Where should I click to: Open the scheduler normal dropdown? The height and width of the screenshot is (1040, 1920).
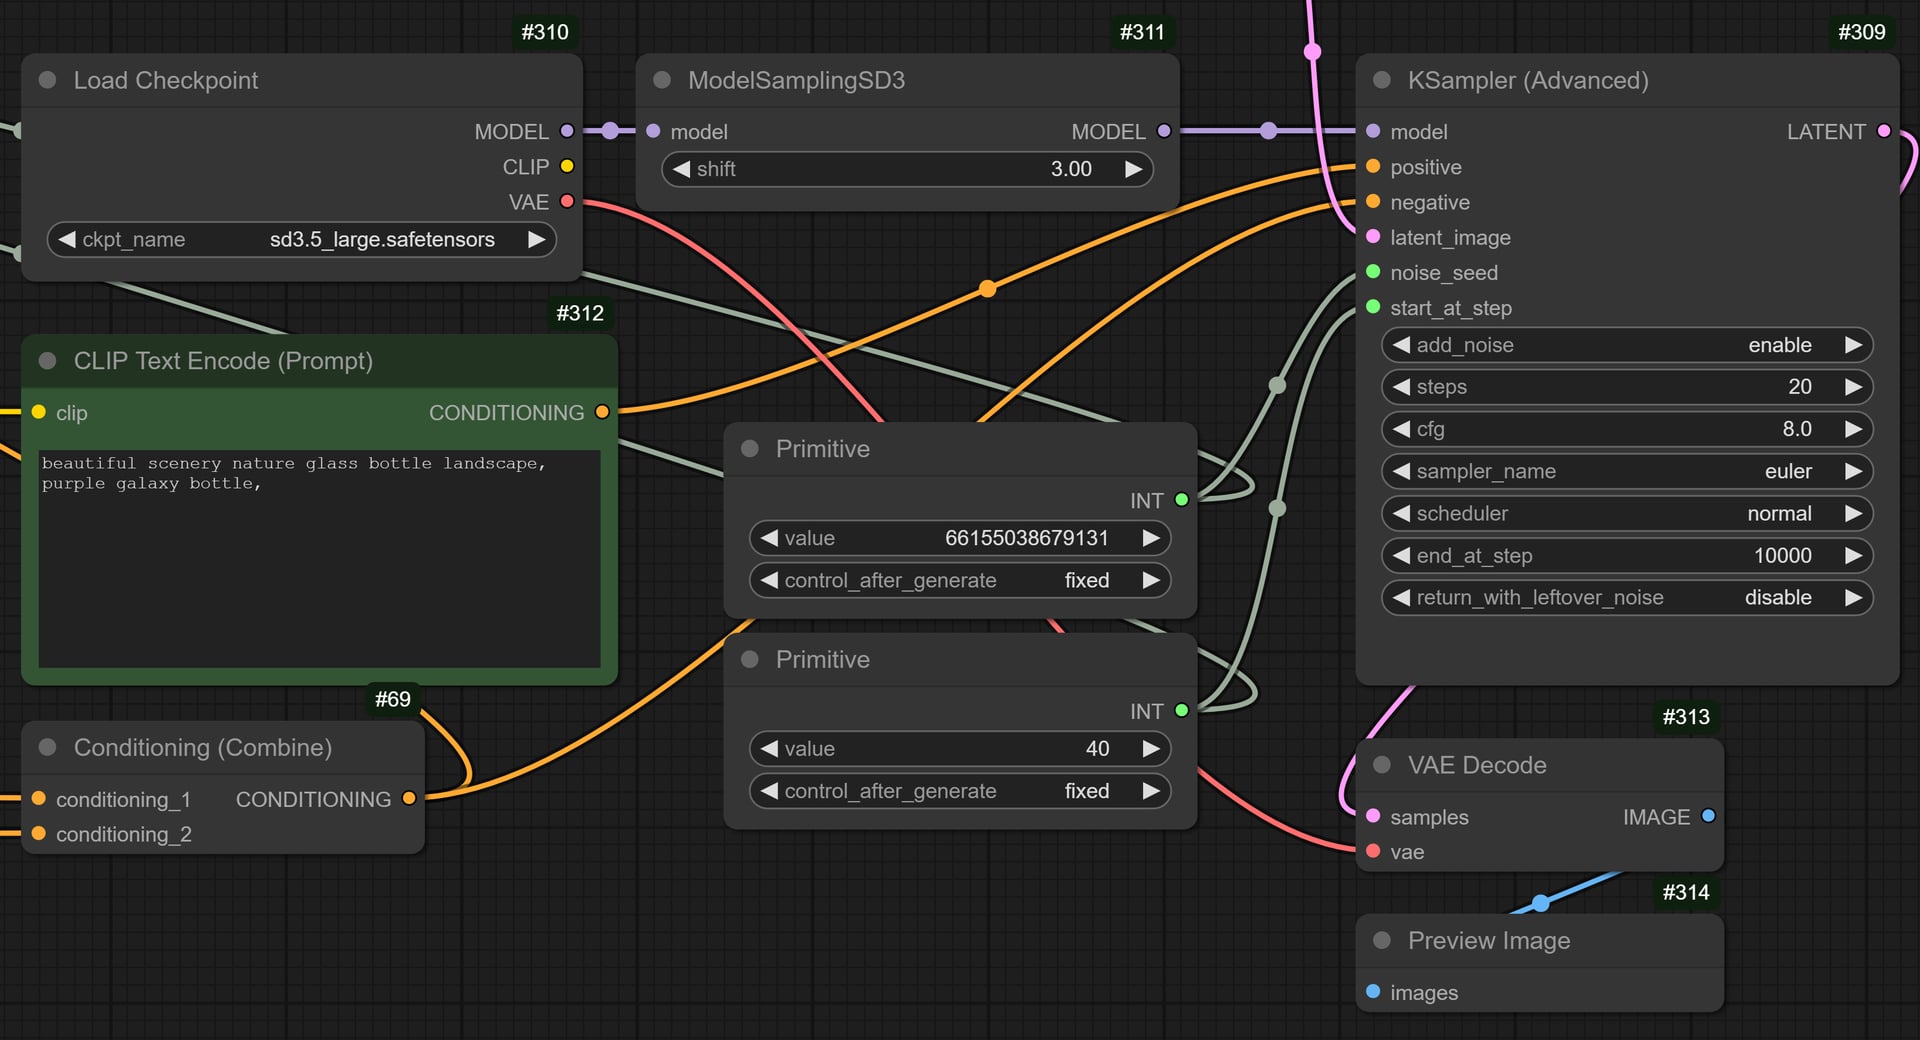[x=1627, y=514]
